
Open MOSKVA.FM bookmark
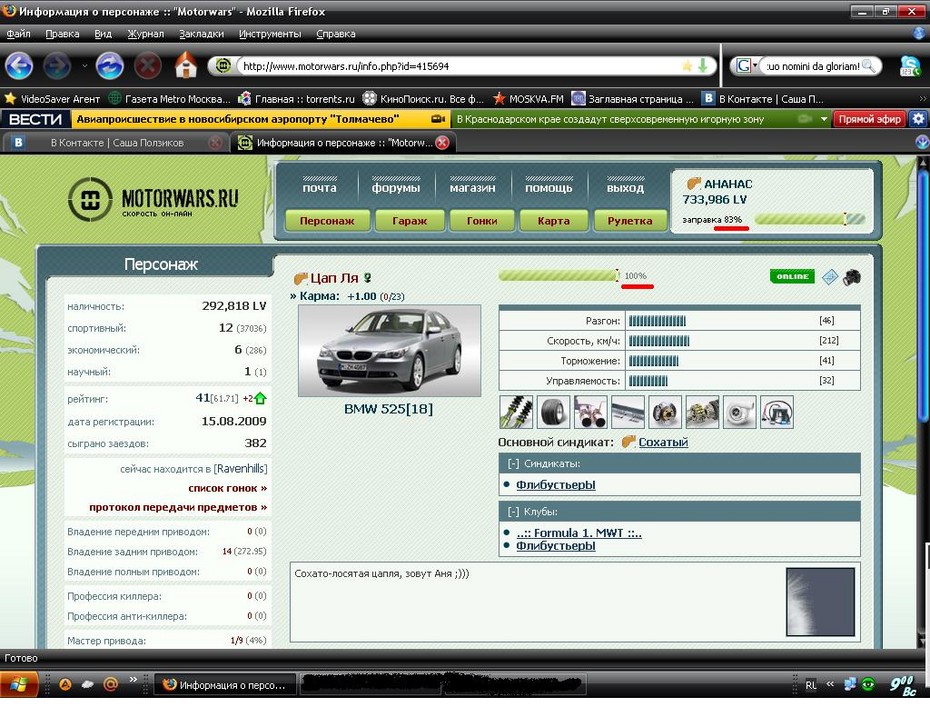click(529, 98)
